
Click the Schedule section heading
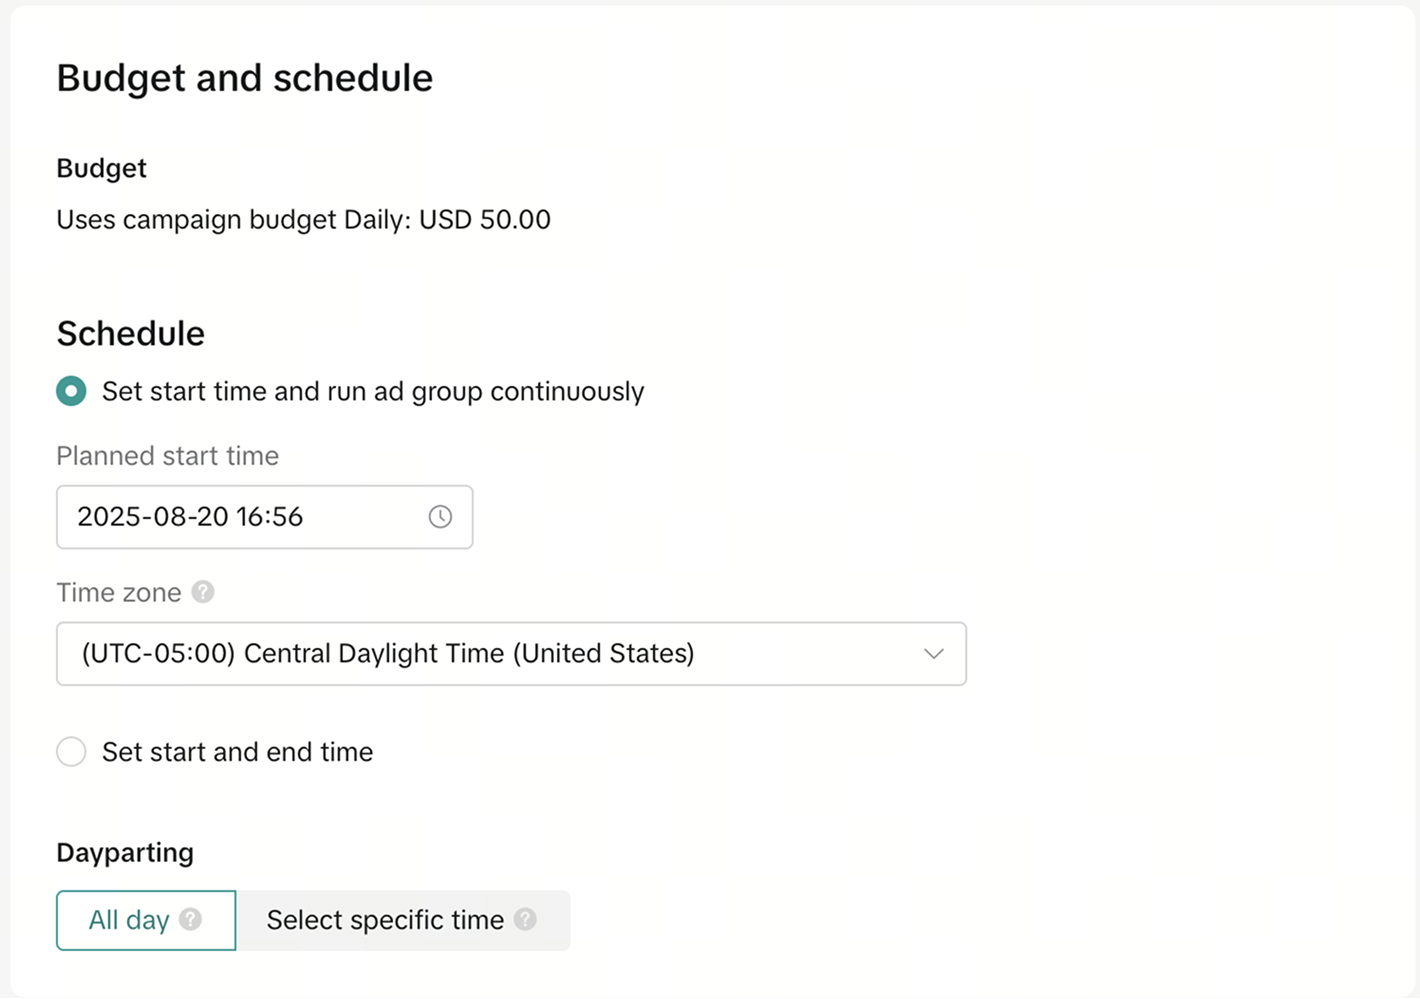pos(131,333)
